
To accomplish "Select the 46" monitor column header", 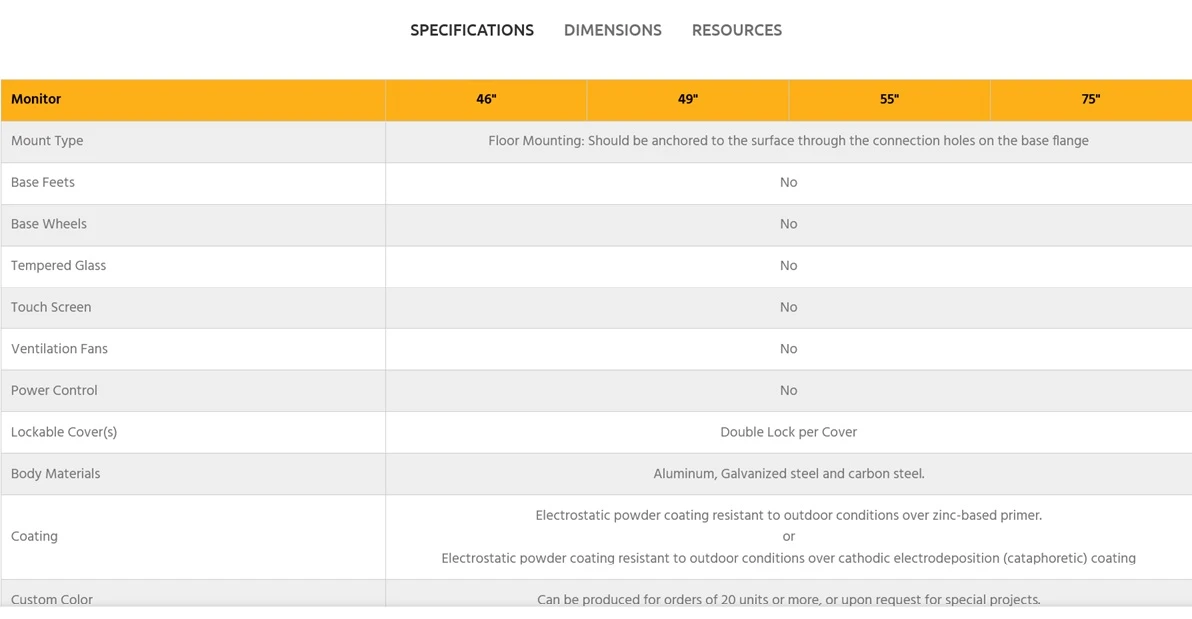I will (486, 99).
